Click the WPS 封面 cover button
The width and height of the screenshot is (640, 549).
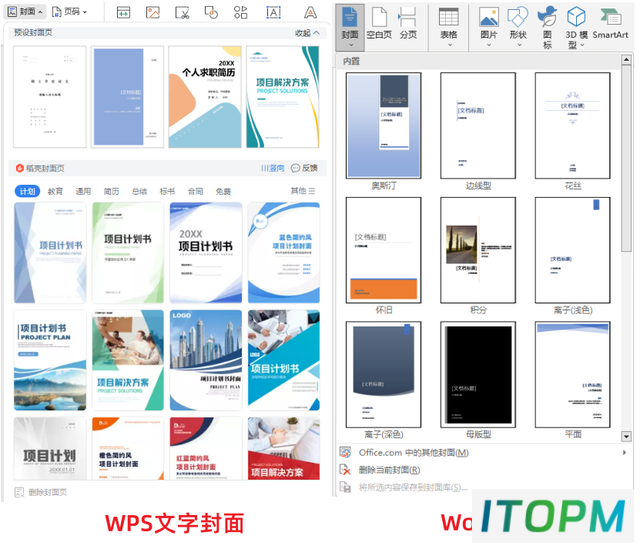coord(24,11)
